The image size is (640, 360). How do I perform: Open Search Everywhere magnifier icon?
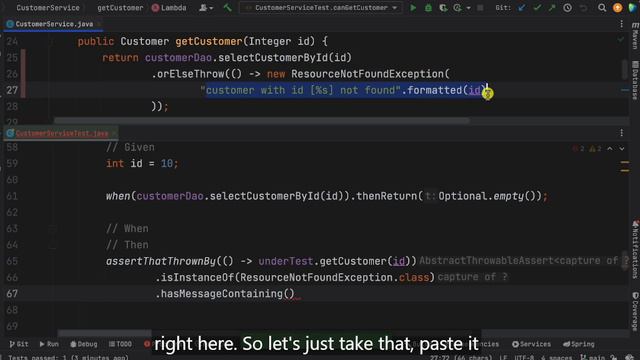click(x=602, y=8)
